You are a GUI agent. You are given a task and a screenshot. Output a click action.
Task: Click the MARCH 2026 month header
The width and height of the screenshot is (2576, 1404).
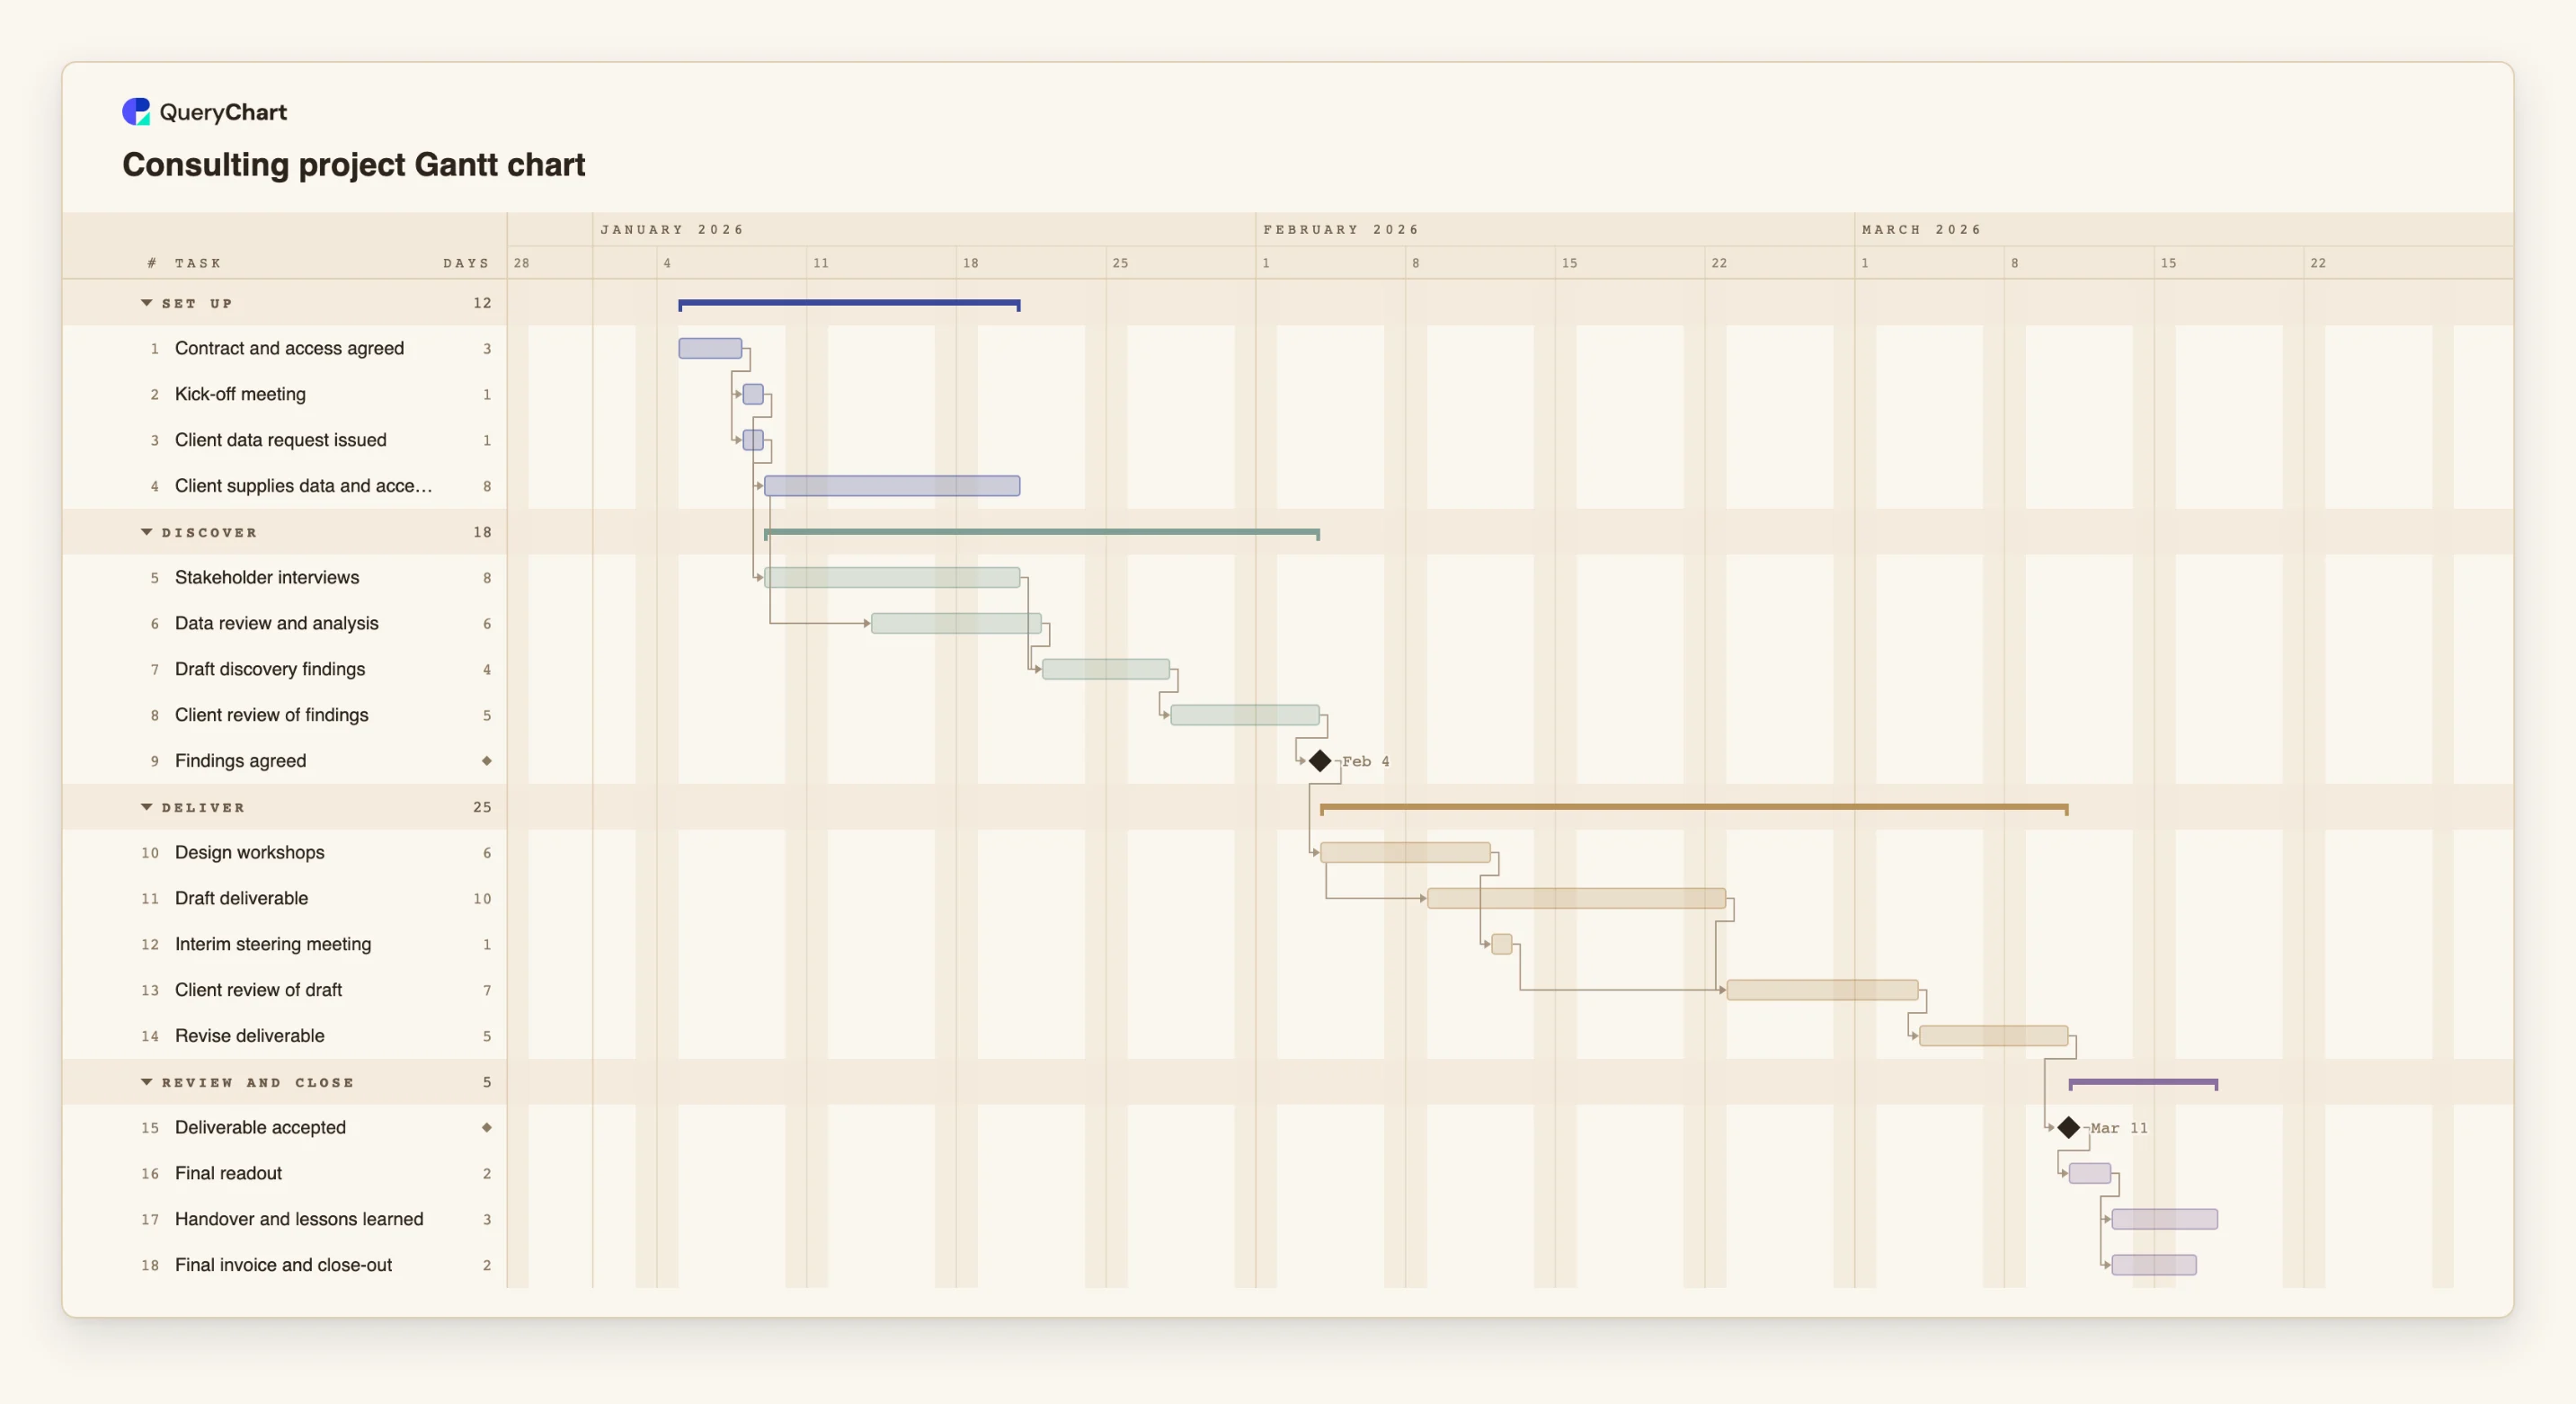point(1921,229)
